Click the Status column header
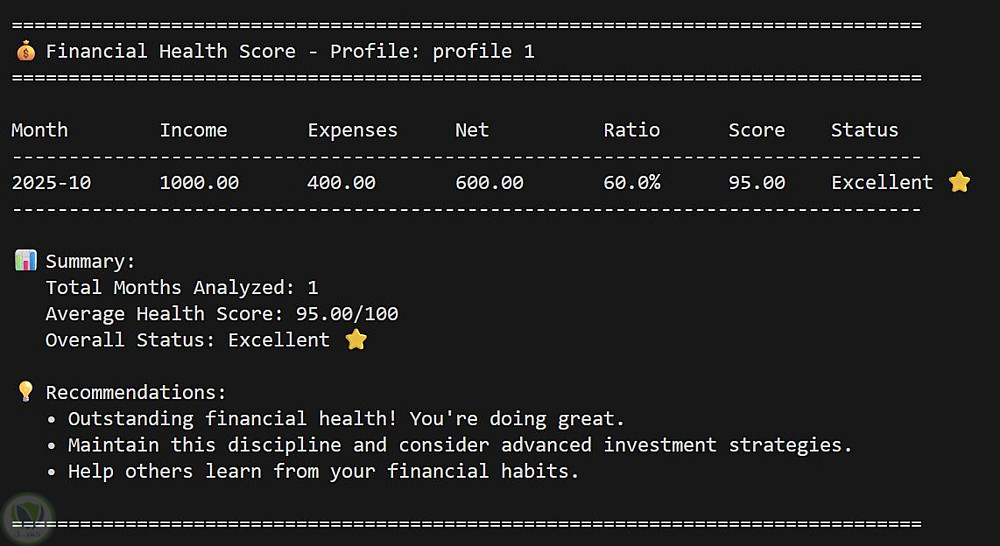 pyautogui.click(x=864, y=130)
